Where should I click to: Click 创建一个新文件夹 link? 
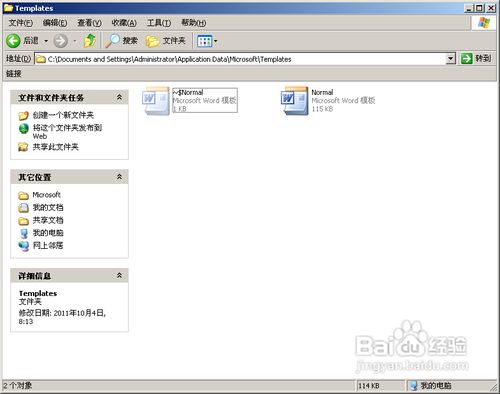coord(63,115)
